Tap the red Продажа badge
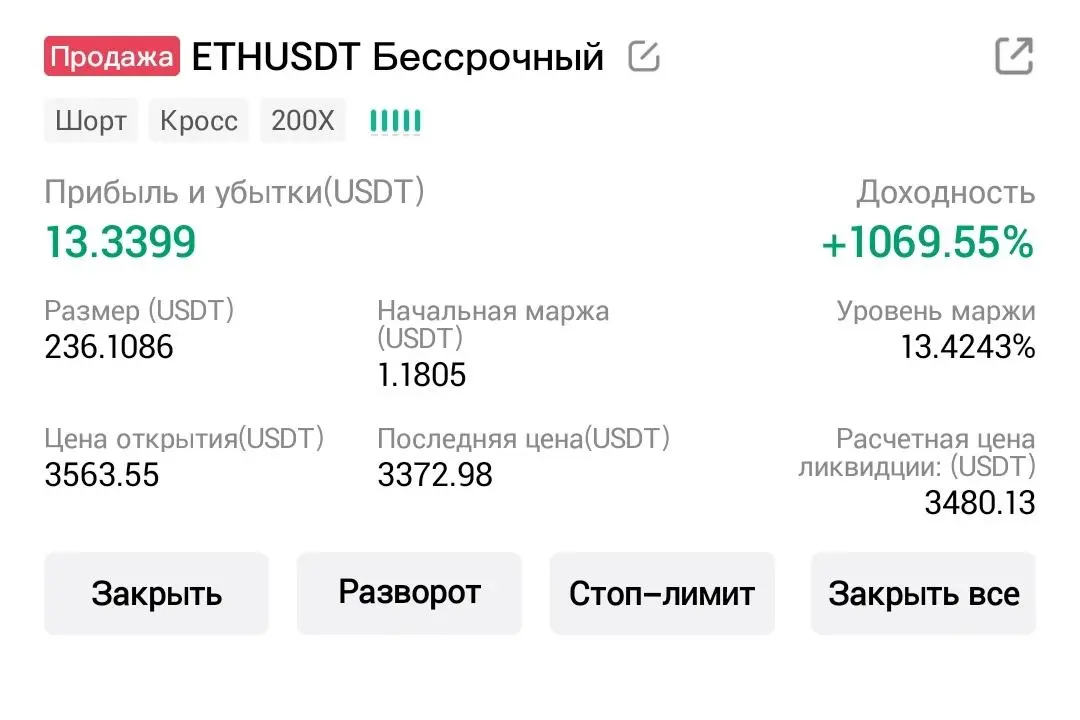This screenshot has width=1080, height=720. click(112, 56)
